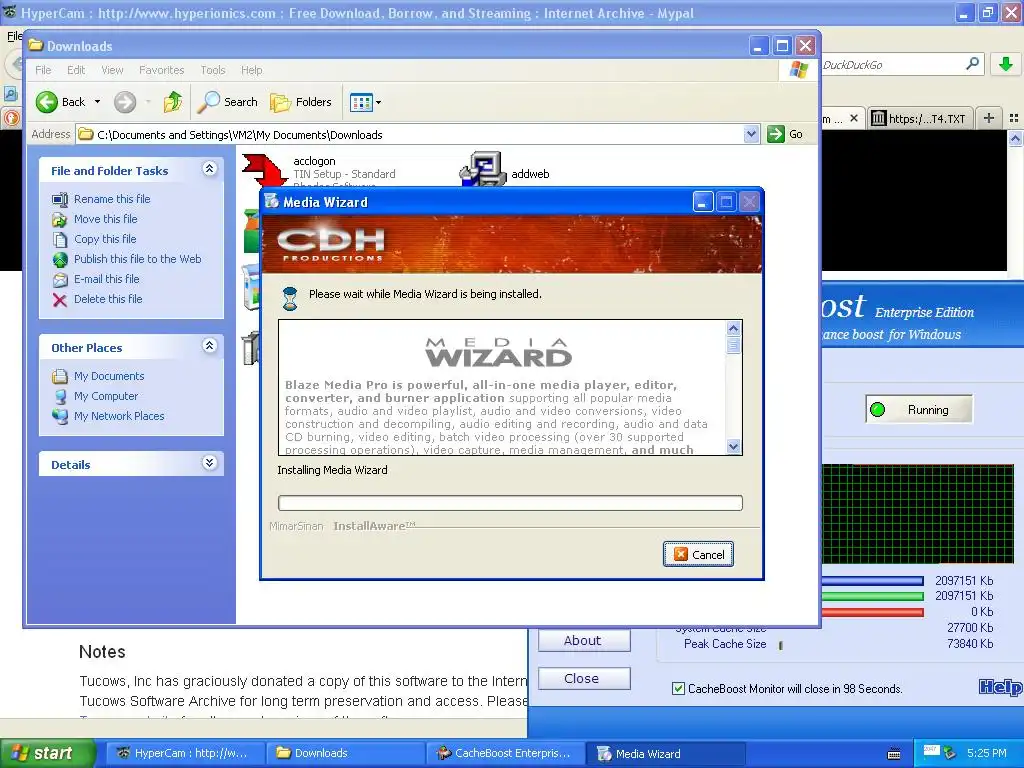1024x768 pixels.
Task: Click the hourglass icon in Media Wizard
Action: [290, 298]
